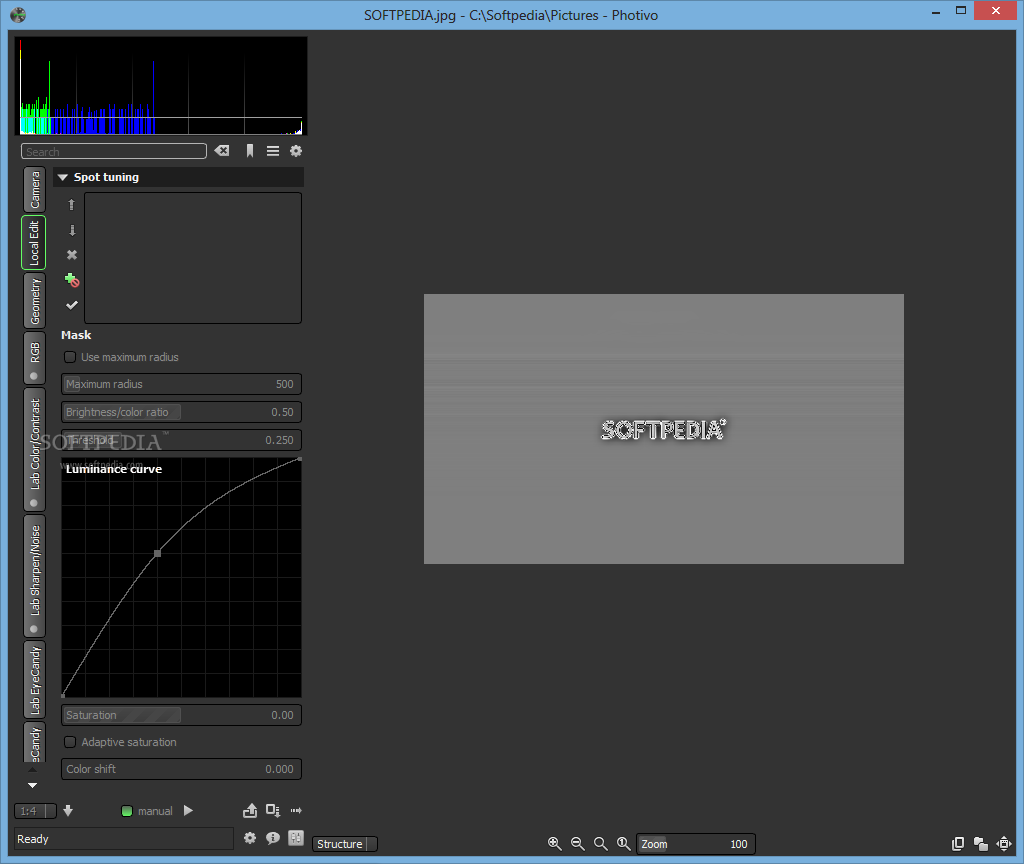Viewport: 1024px width, 864px height.
Task: Open settings gear in the bottom bar
Action: [249, 838]
